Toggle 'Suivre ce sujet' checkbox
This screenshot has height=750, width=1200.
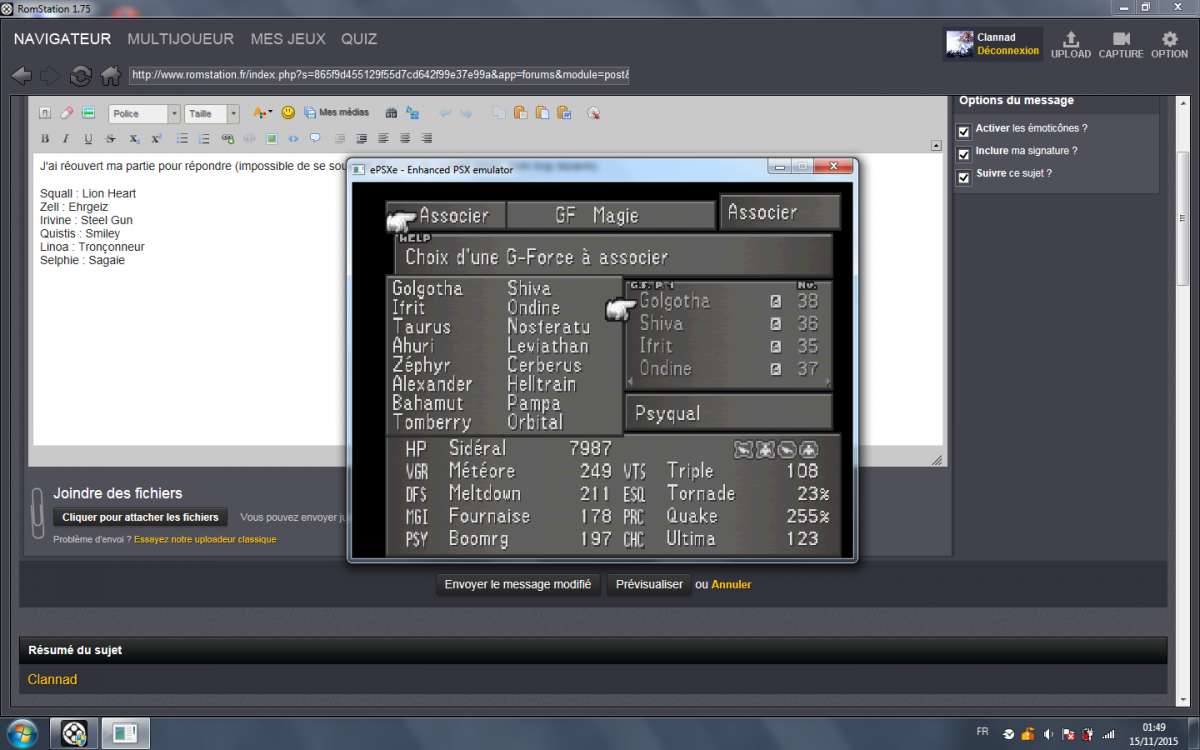point(964,177)
